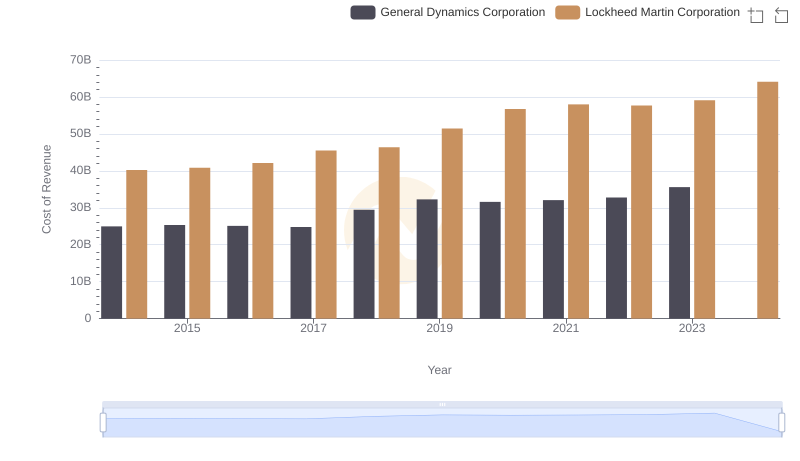This screenshot has height=461, width=800.
Task: Click Lockheed Martin bar for 2023
Action: (x=704, y=209)
